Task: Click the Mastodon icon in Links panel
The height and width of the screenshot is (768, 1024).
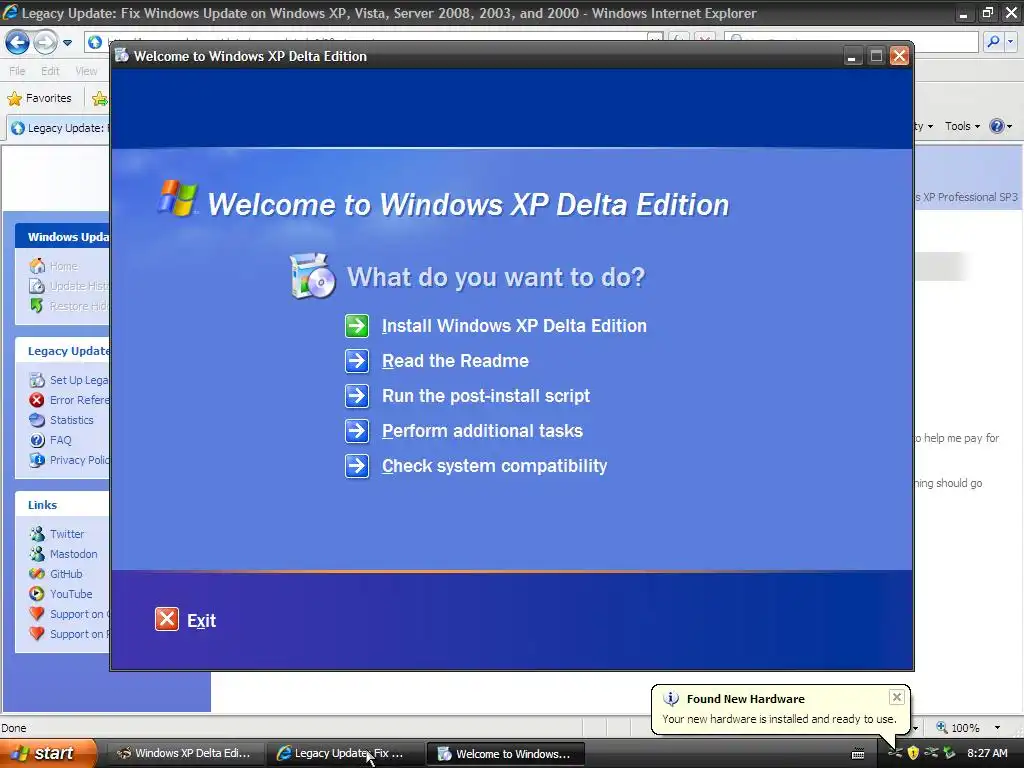Action: (37, 554)
